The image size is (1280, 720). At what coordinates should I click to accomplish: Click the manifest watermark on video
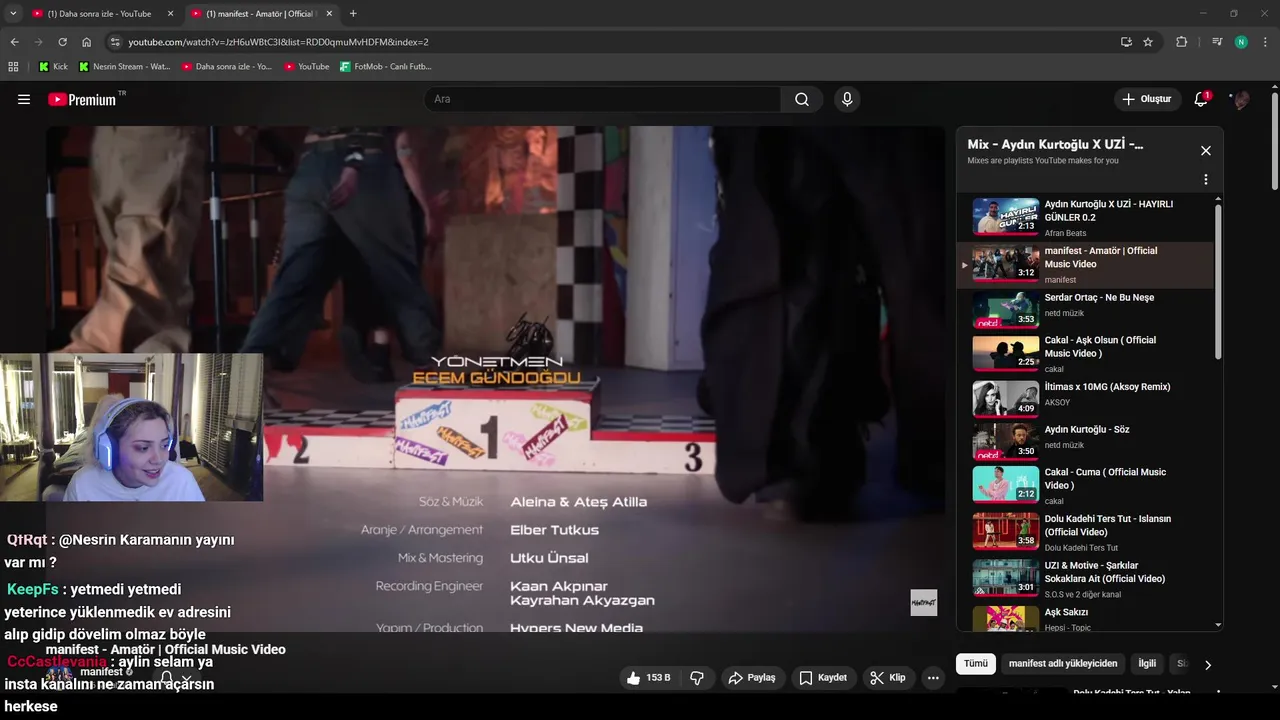point(923,602)
